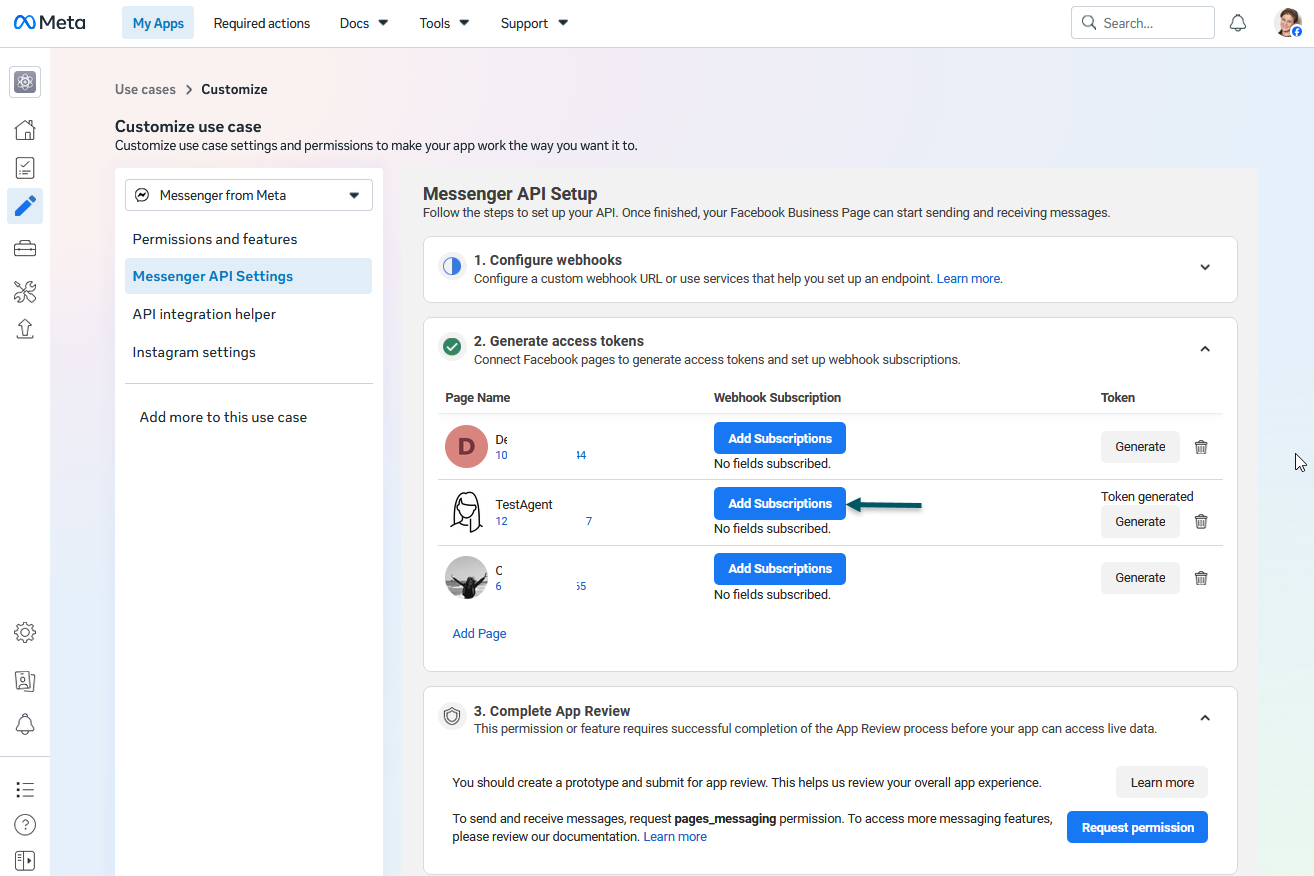This screenshot has width=1314, height=876.
Task: Click the gray Learn more button
Action: (1162, 782)
